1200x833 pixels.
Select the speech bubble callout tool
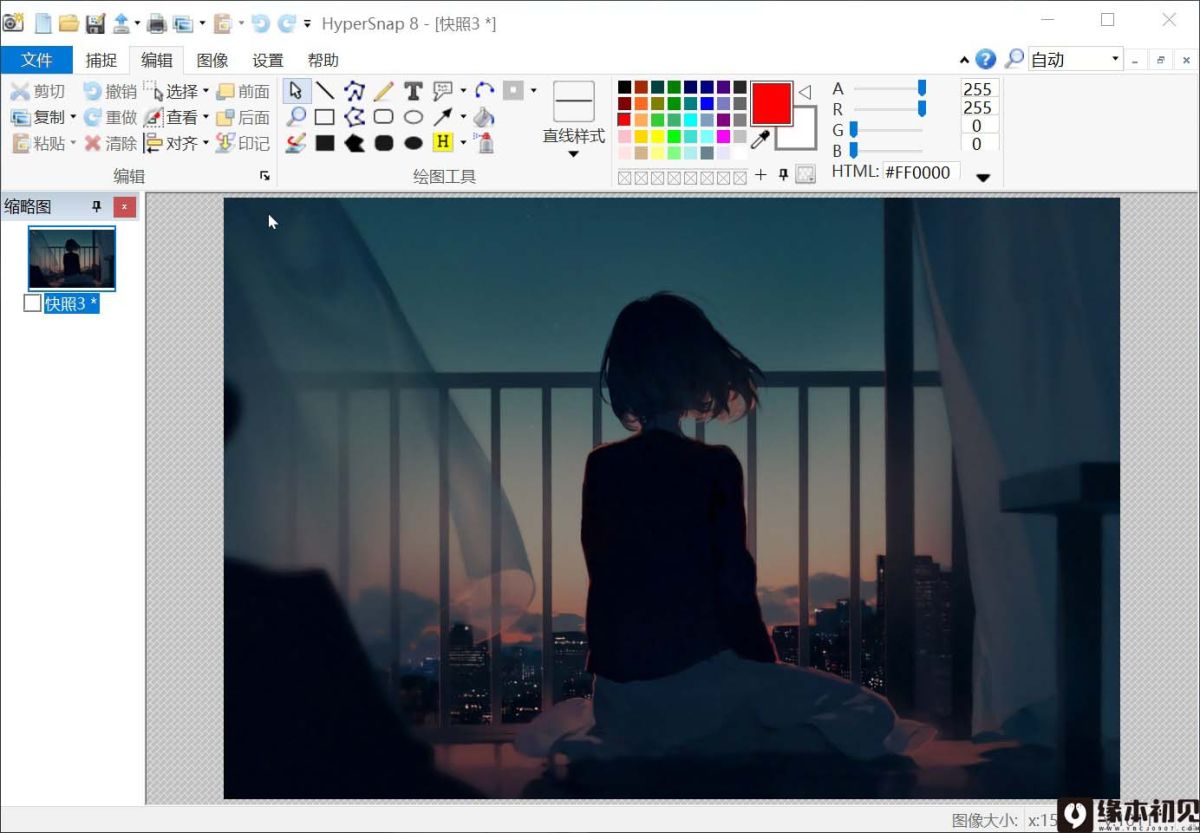click(443, 91)
